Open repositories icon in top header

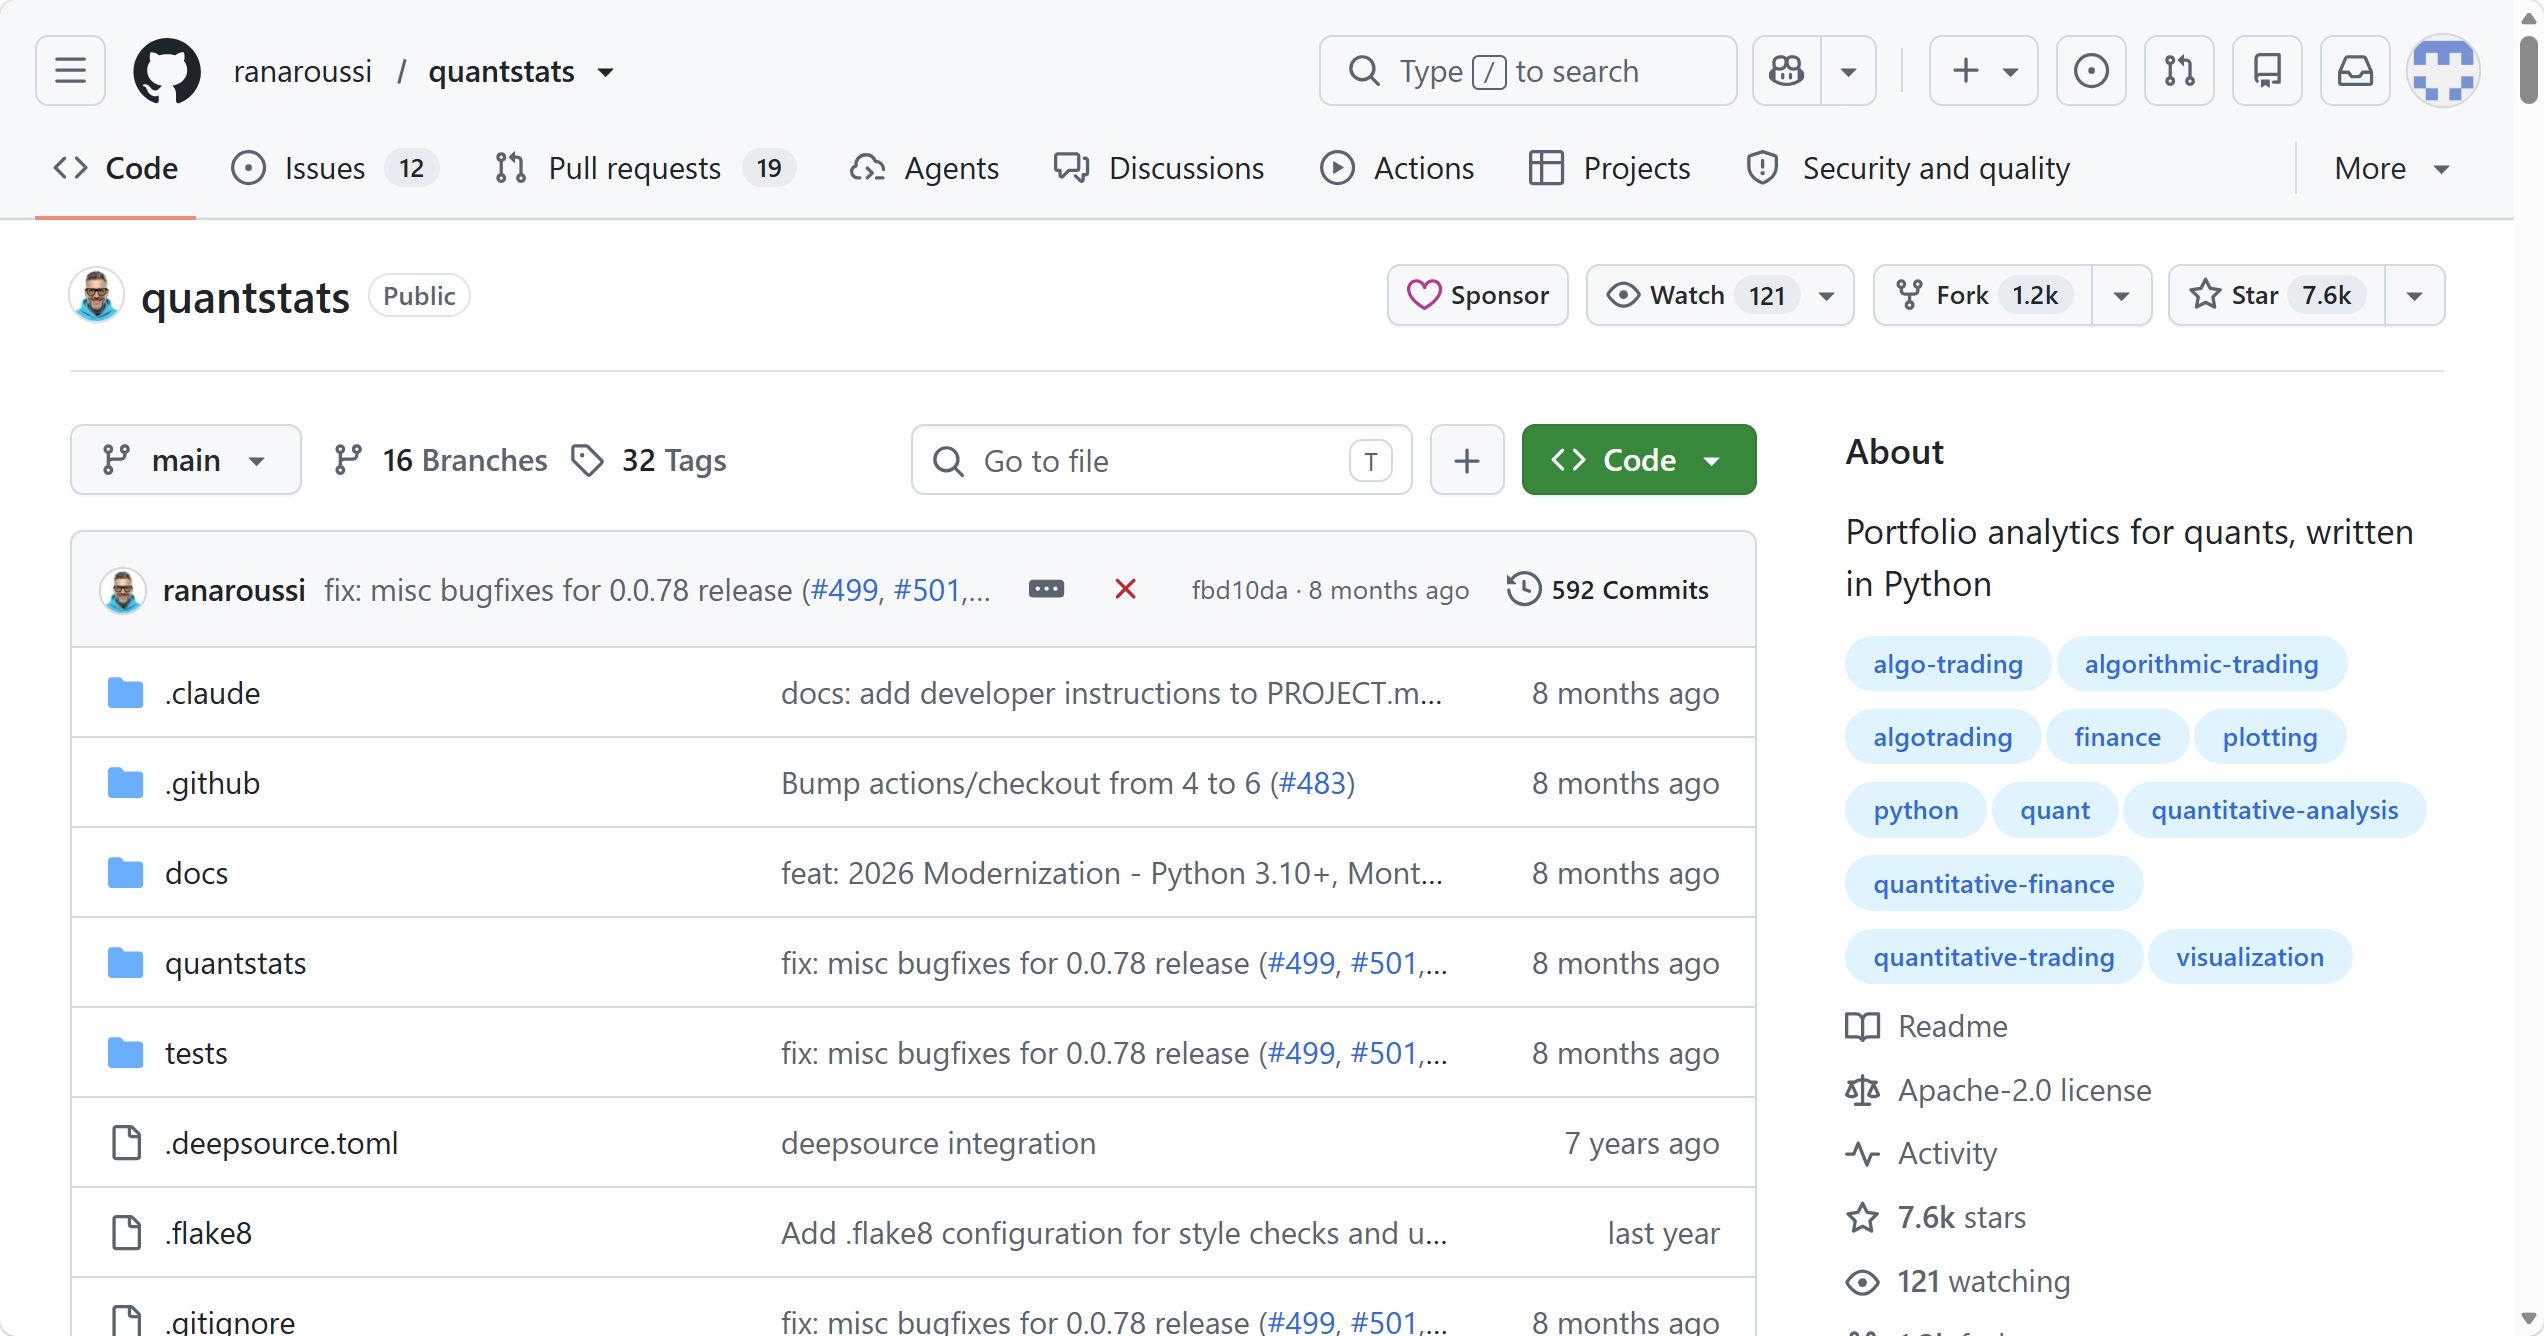click(x=2267, y=71)
